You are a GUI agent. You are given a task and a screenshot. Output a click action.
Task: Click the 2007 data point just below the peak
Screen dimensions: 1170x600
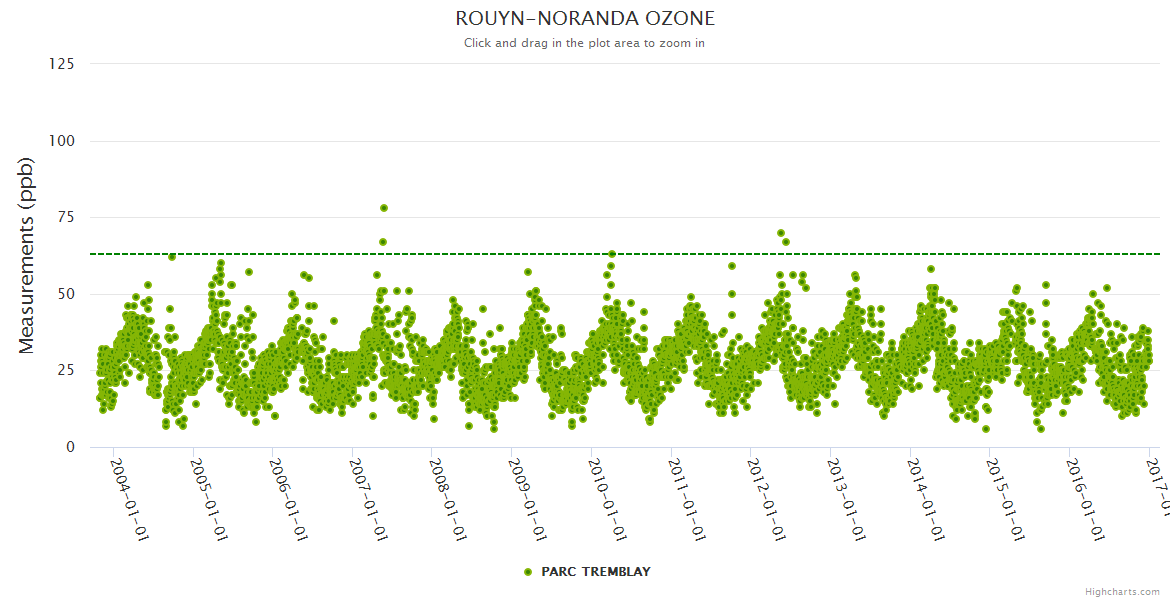(x=383, y=242)
